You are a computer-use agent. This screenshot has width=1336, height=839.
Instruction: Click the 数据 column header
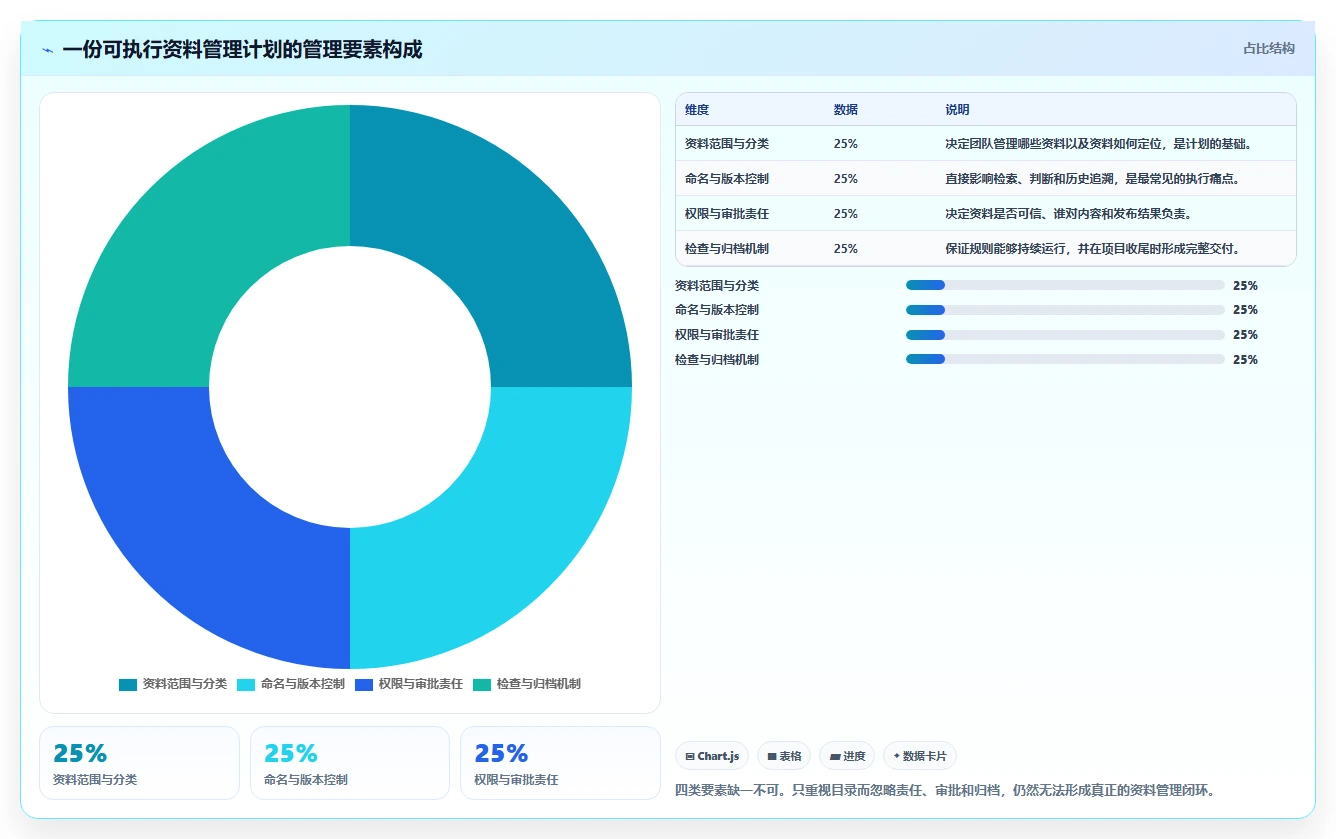pos(845,110)
